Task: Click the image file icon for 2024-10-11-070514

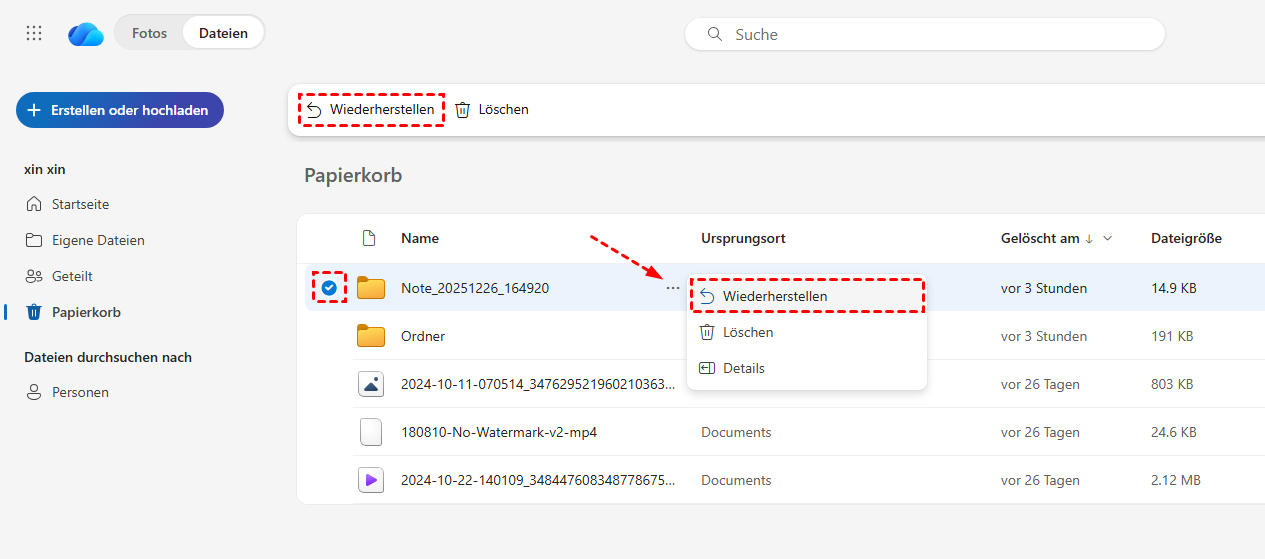Action: 371,384
